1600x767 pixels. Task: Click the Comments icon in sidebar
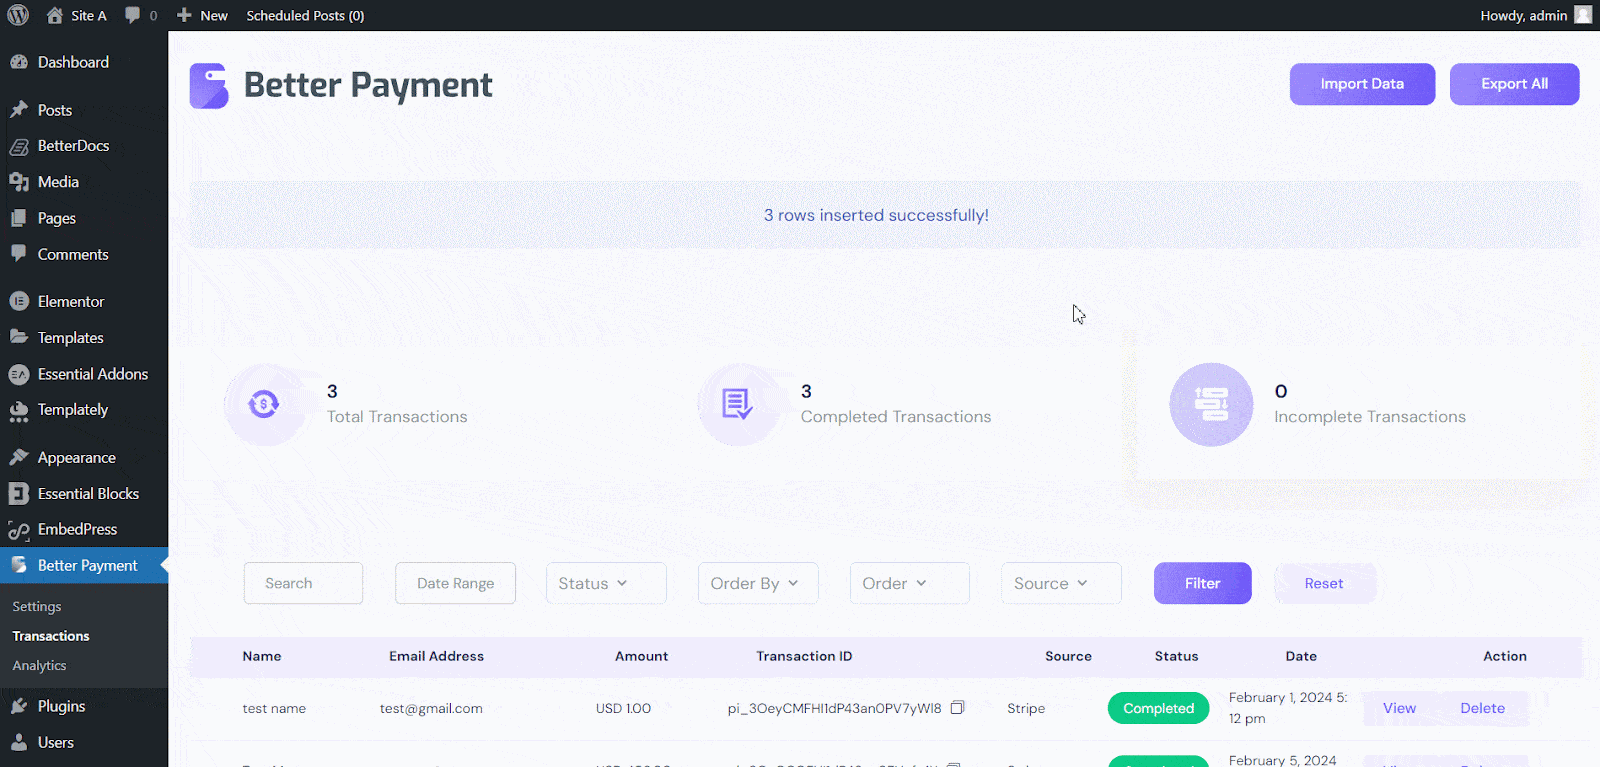pyautogui.click(x=19, y=254)
